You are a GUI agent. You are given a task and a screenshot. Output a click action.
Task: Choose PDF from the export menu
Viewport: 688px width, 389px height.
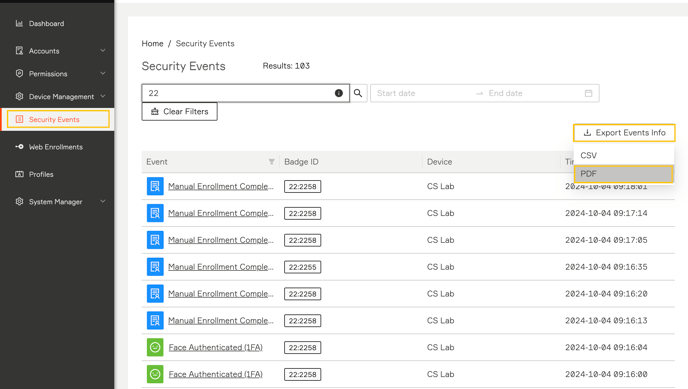pos(624,174)
